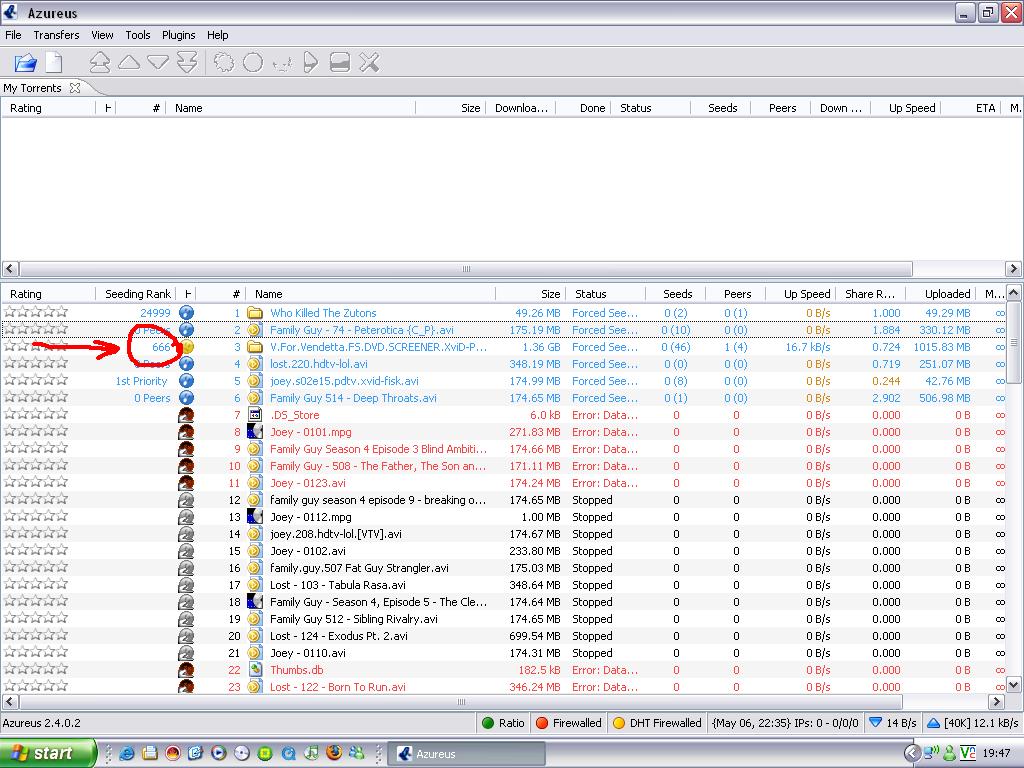This screenshot has height=768, width=1024.
Task: Click file icon beside Joey - 0101.mpg
Action: pyautogui.click(x=255, y=432)
